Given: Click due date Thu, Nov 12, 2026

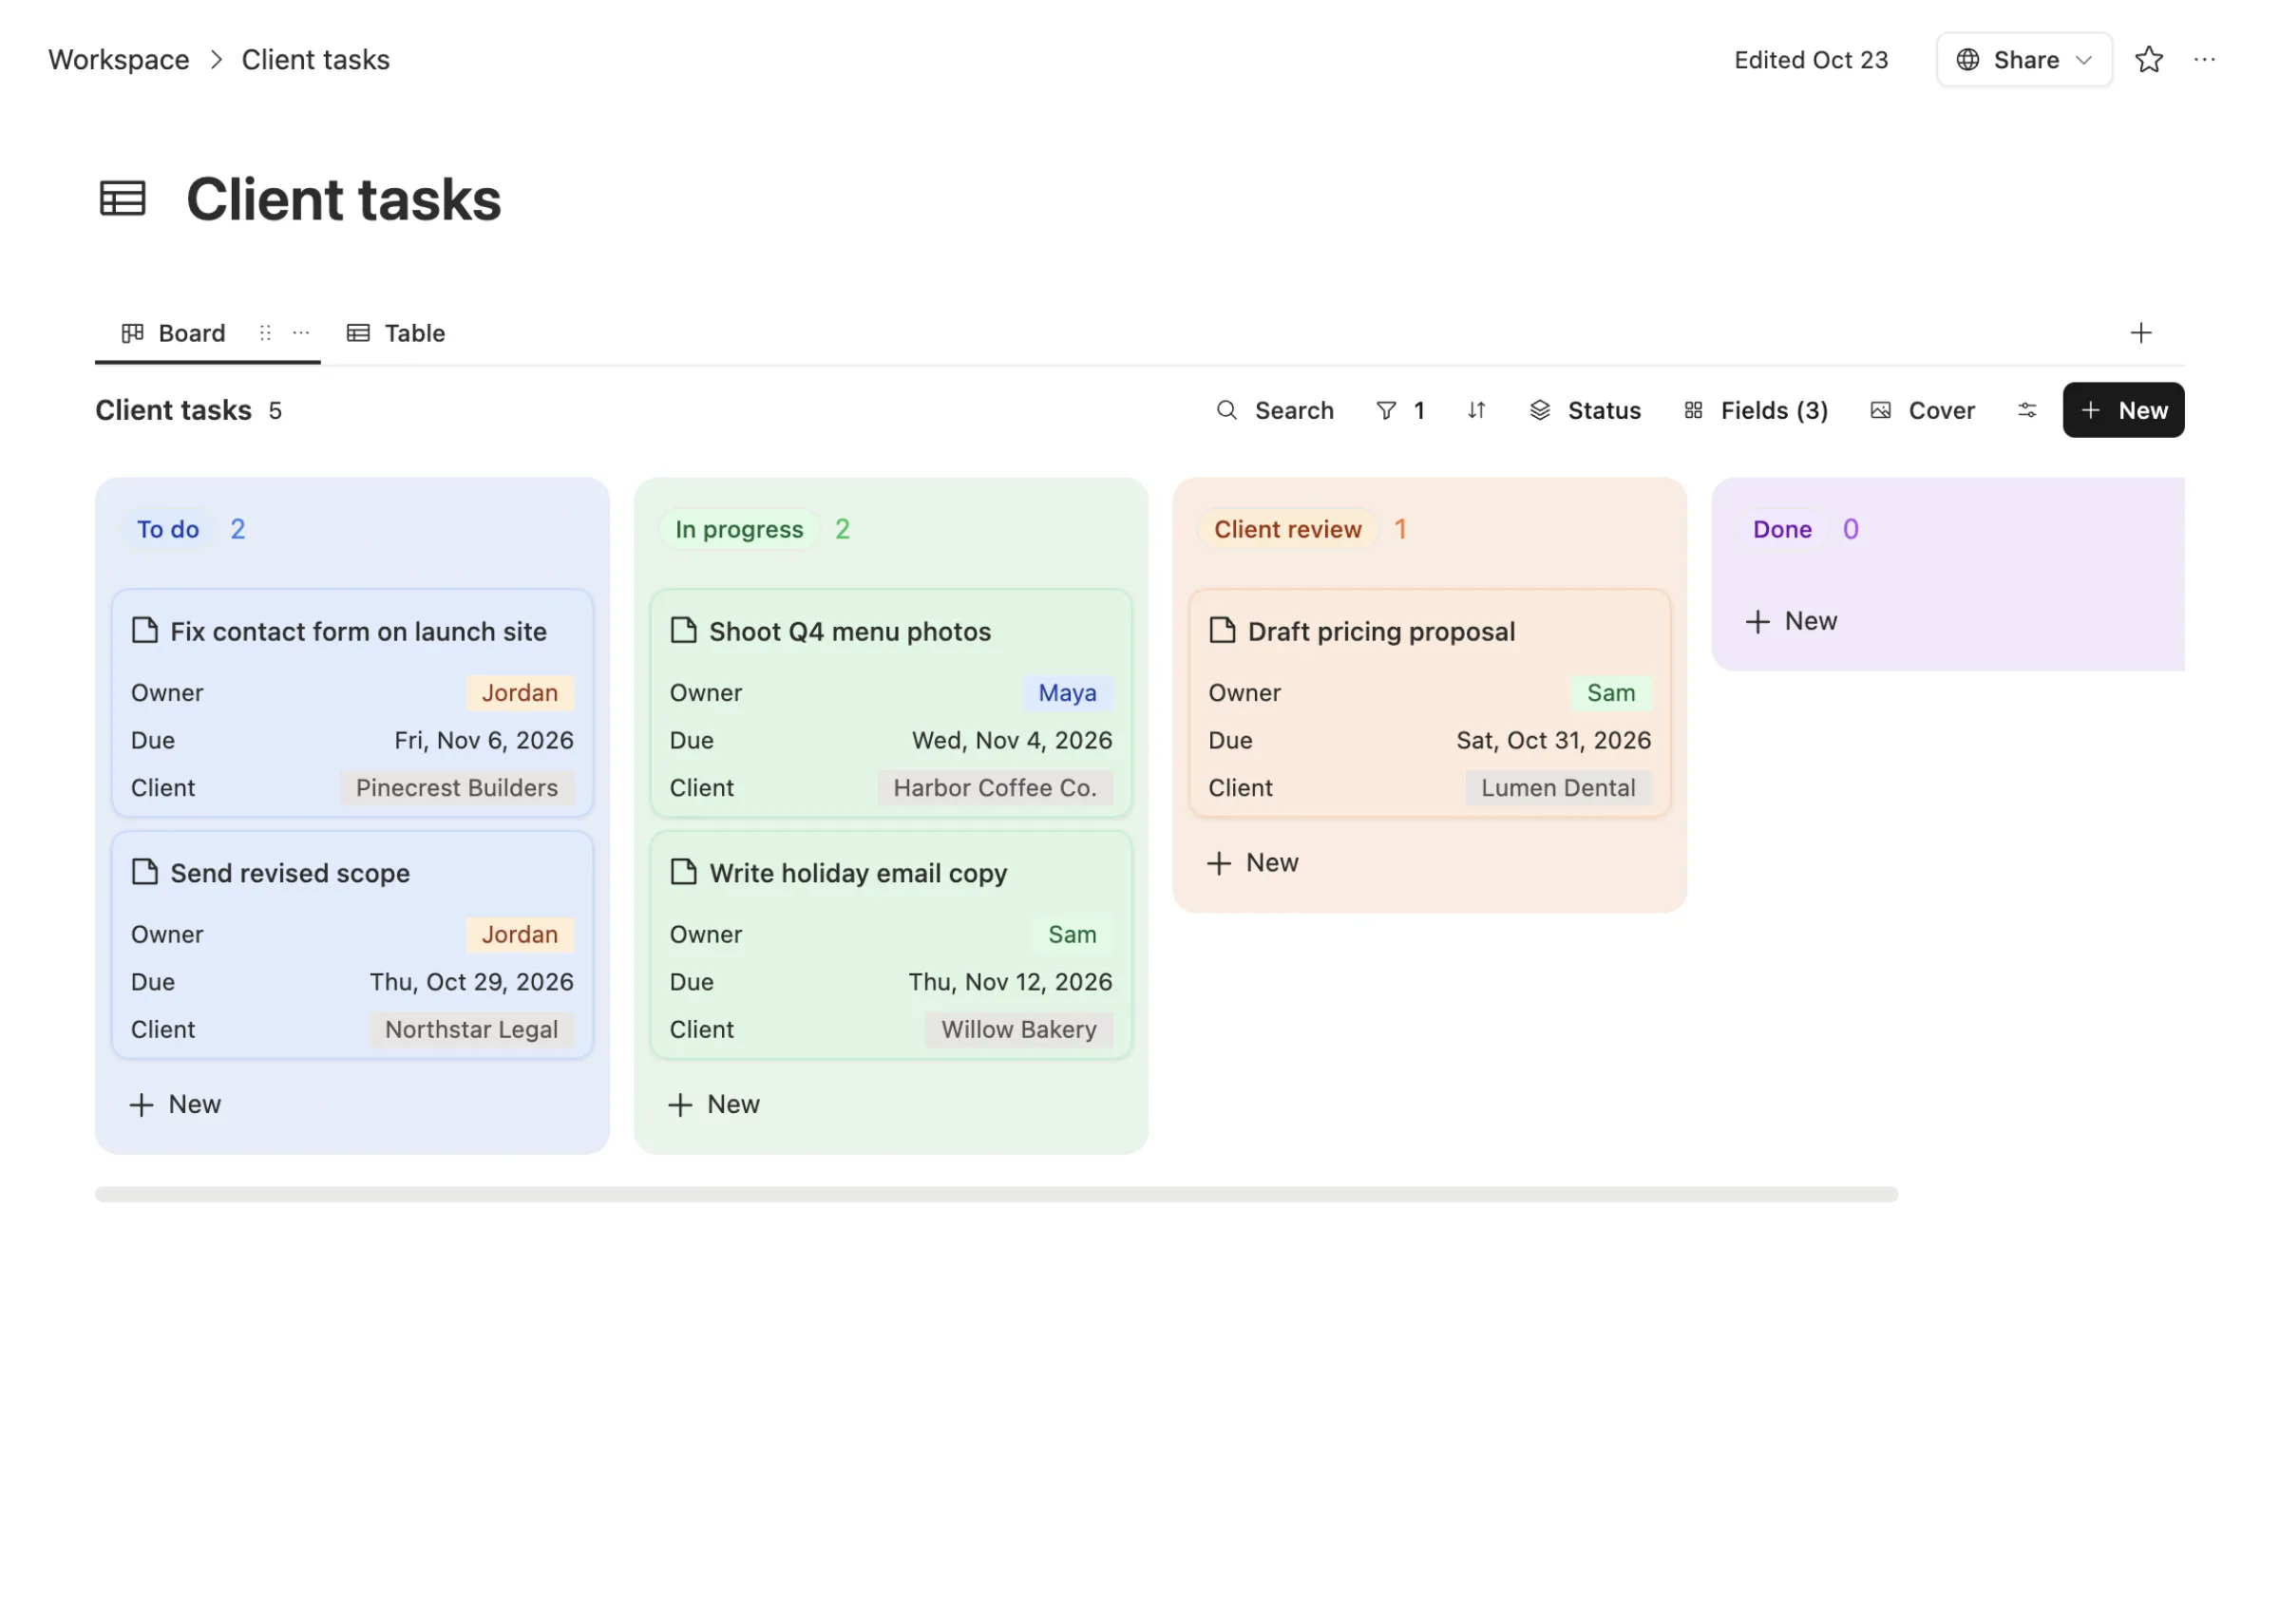Looking at the screenshot, I should pyautogui.click(x=1010, y=982).
